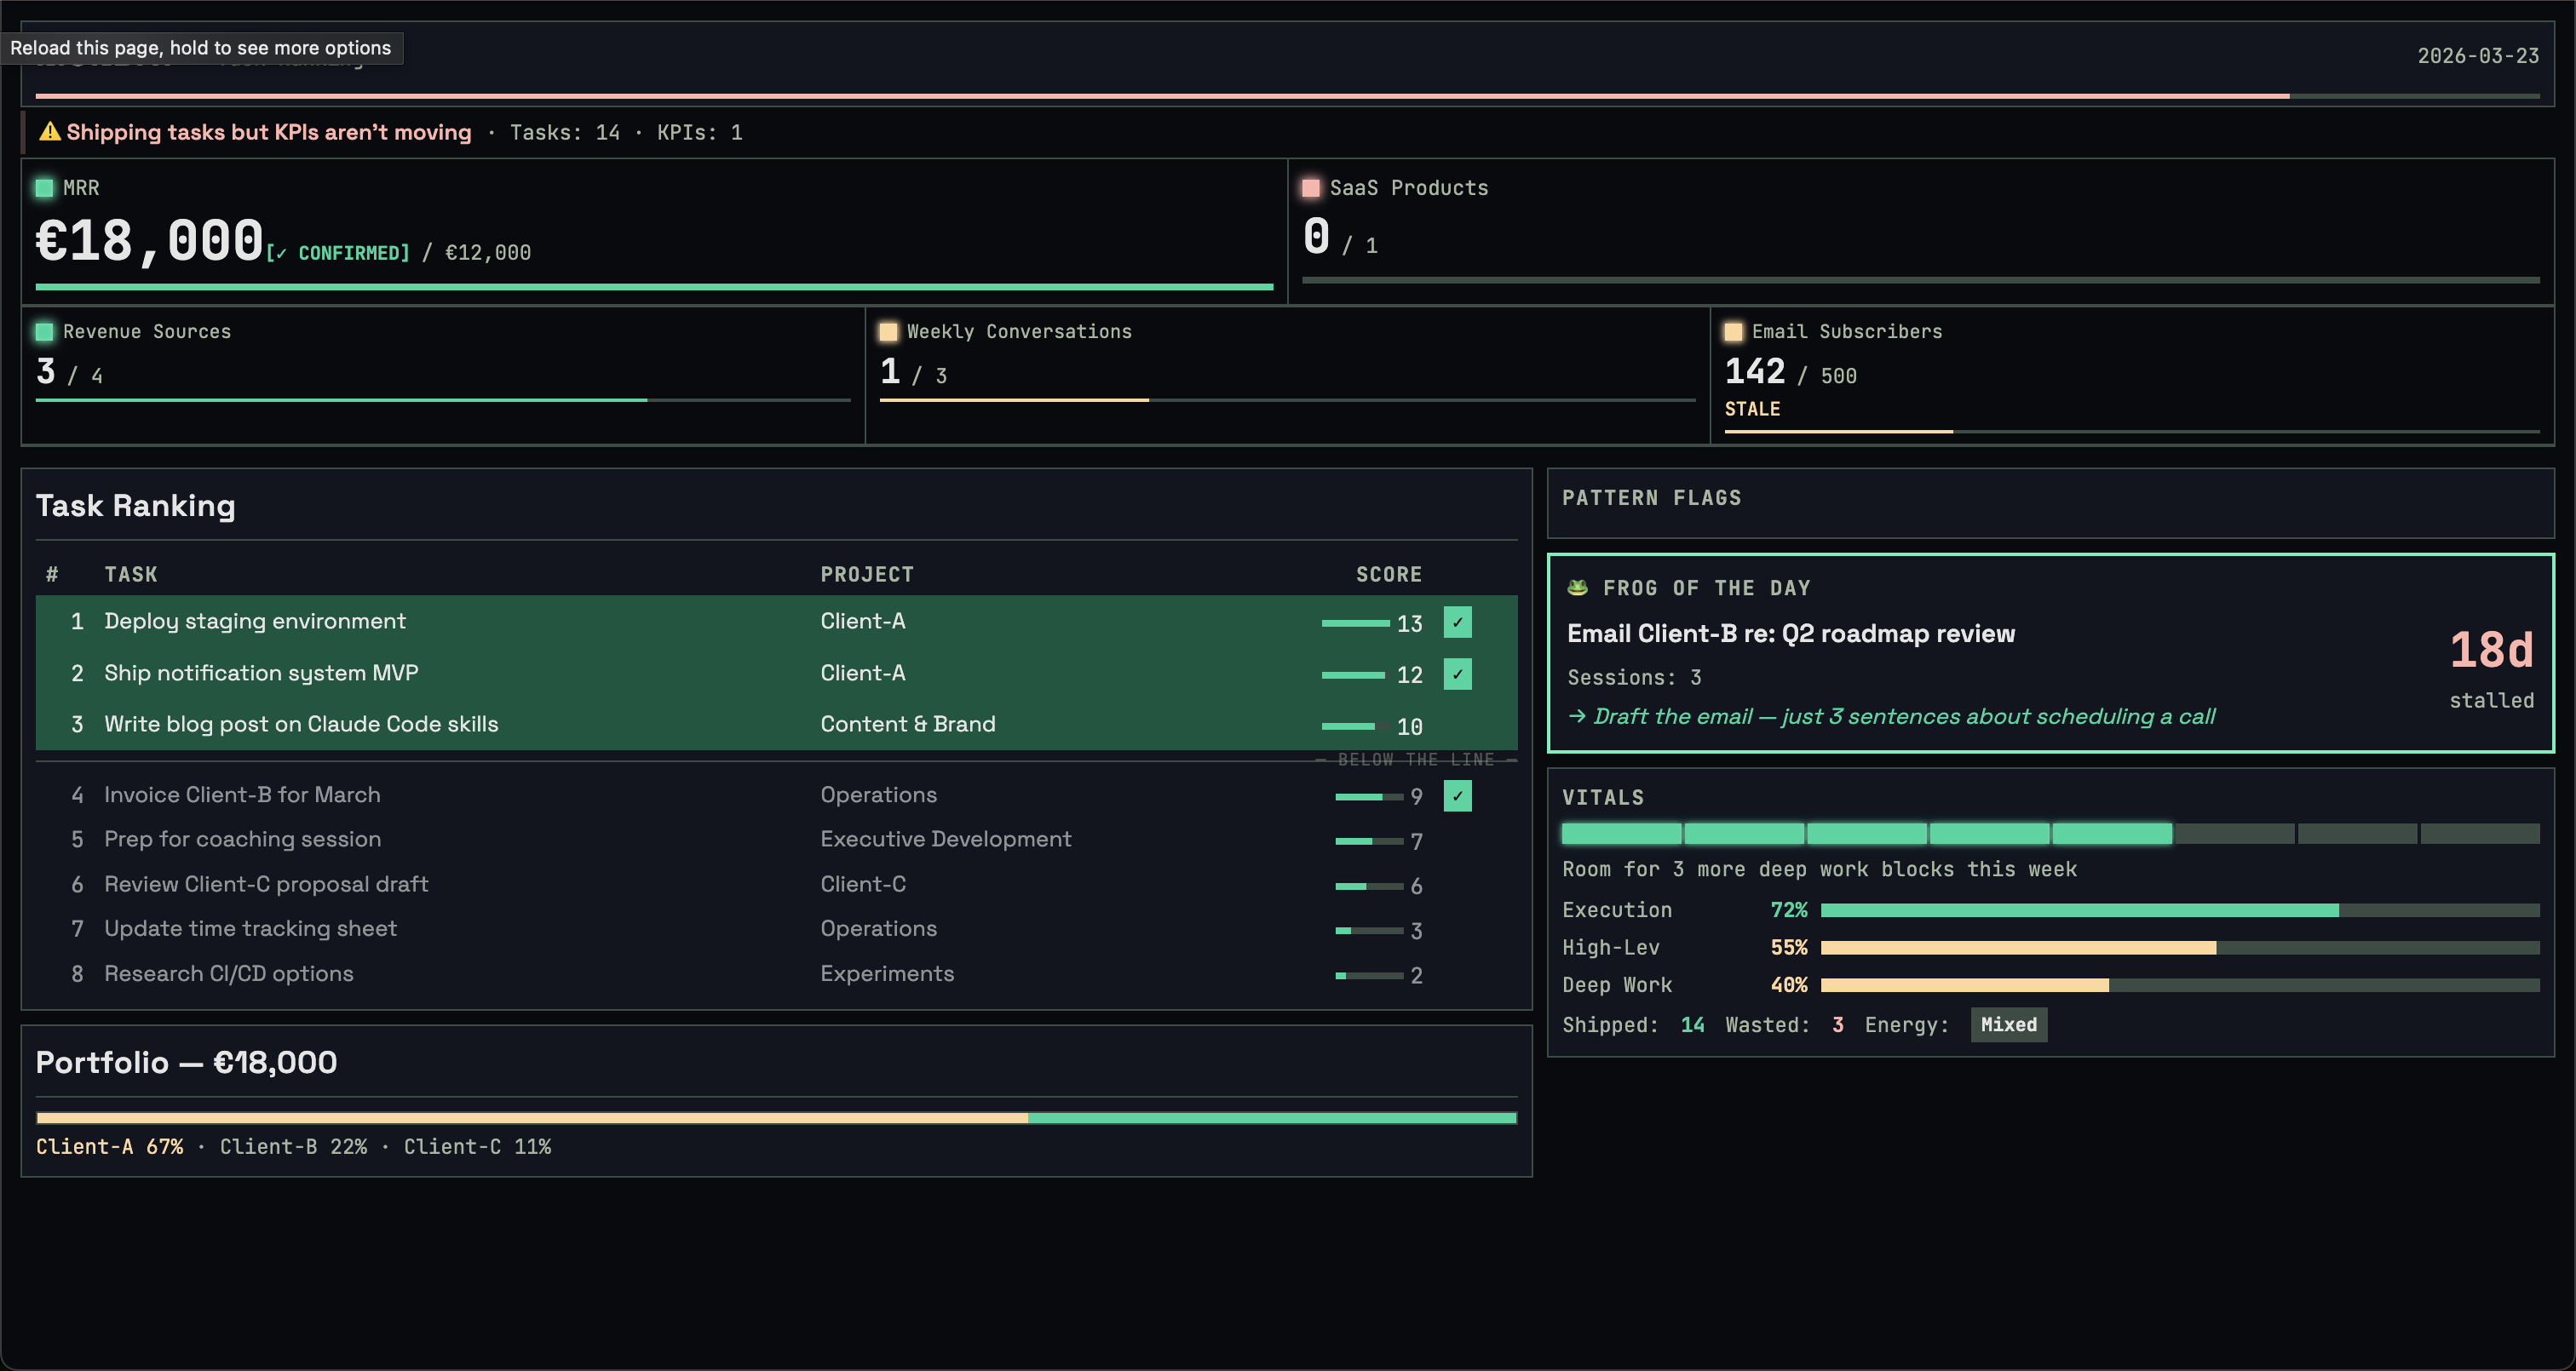
Task: Toggle the checkmark on Deploy staging environment
Action: 1458,622
